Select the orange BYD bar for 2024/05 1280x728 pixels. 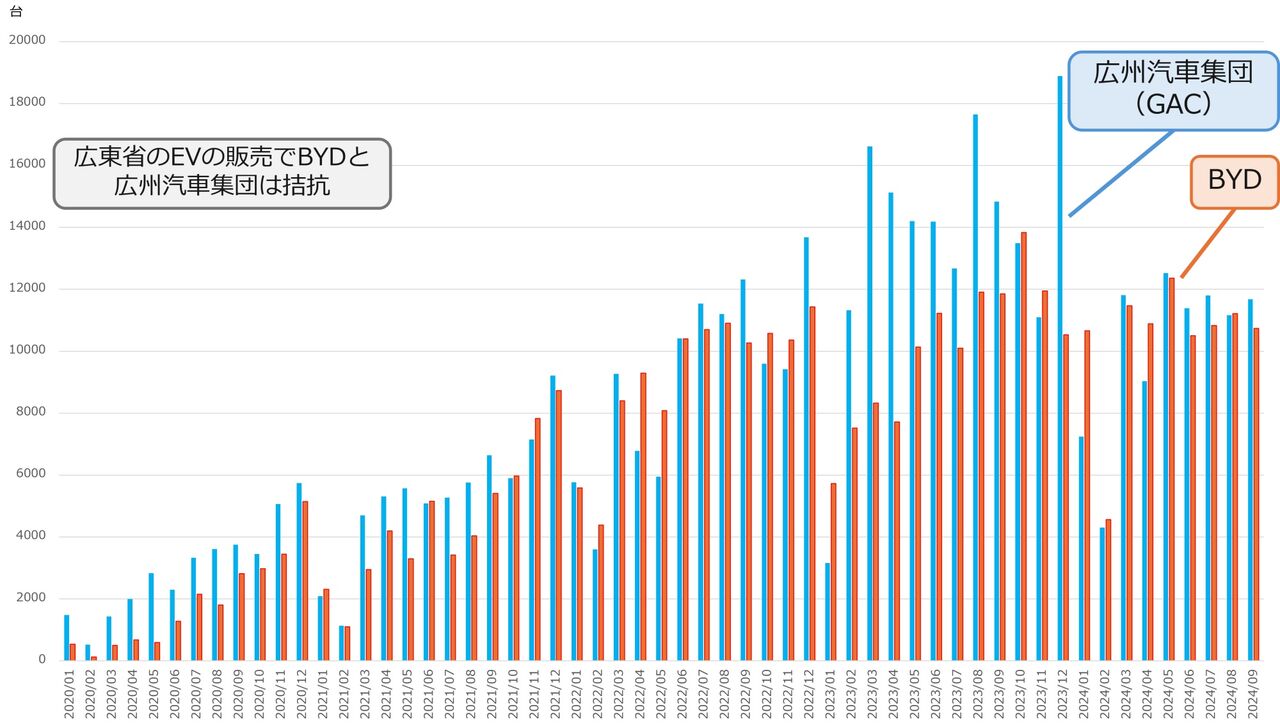[1171, 469]
